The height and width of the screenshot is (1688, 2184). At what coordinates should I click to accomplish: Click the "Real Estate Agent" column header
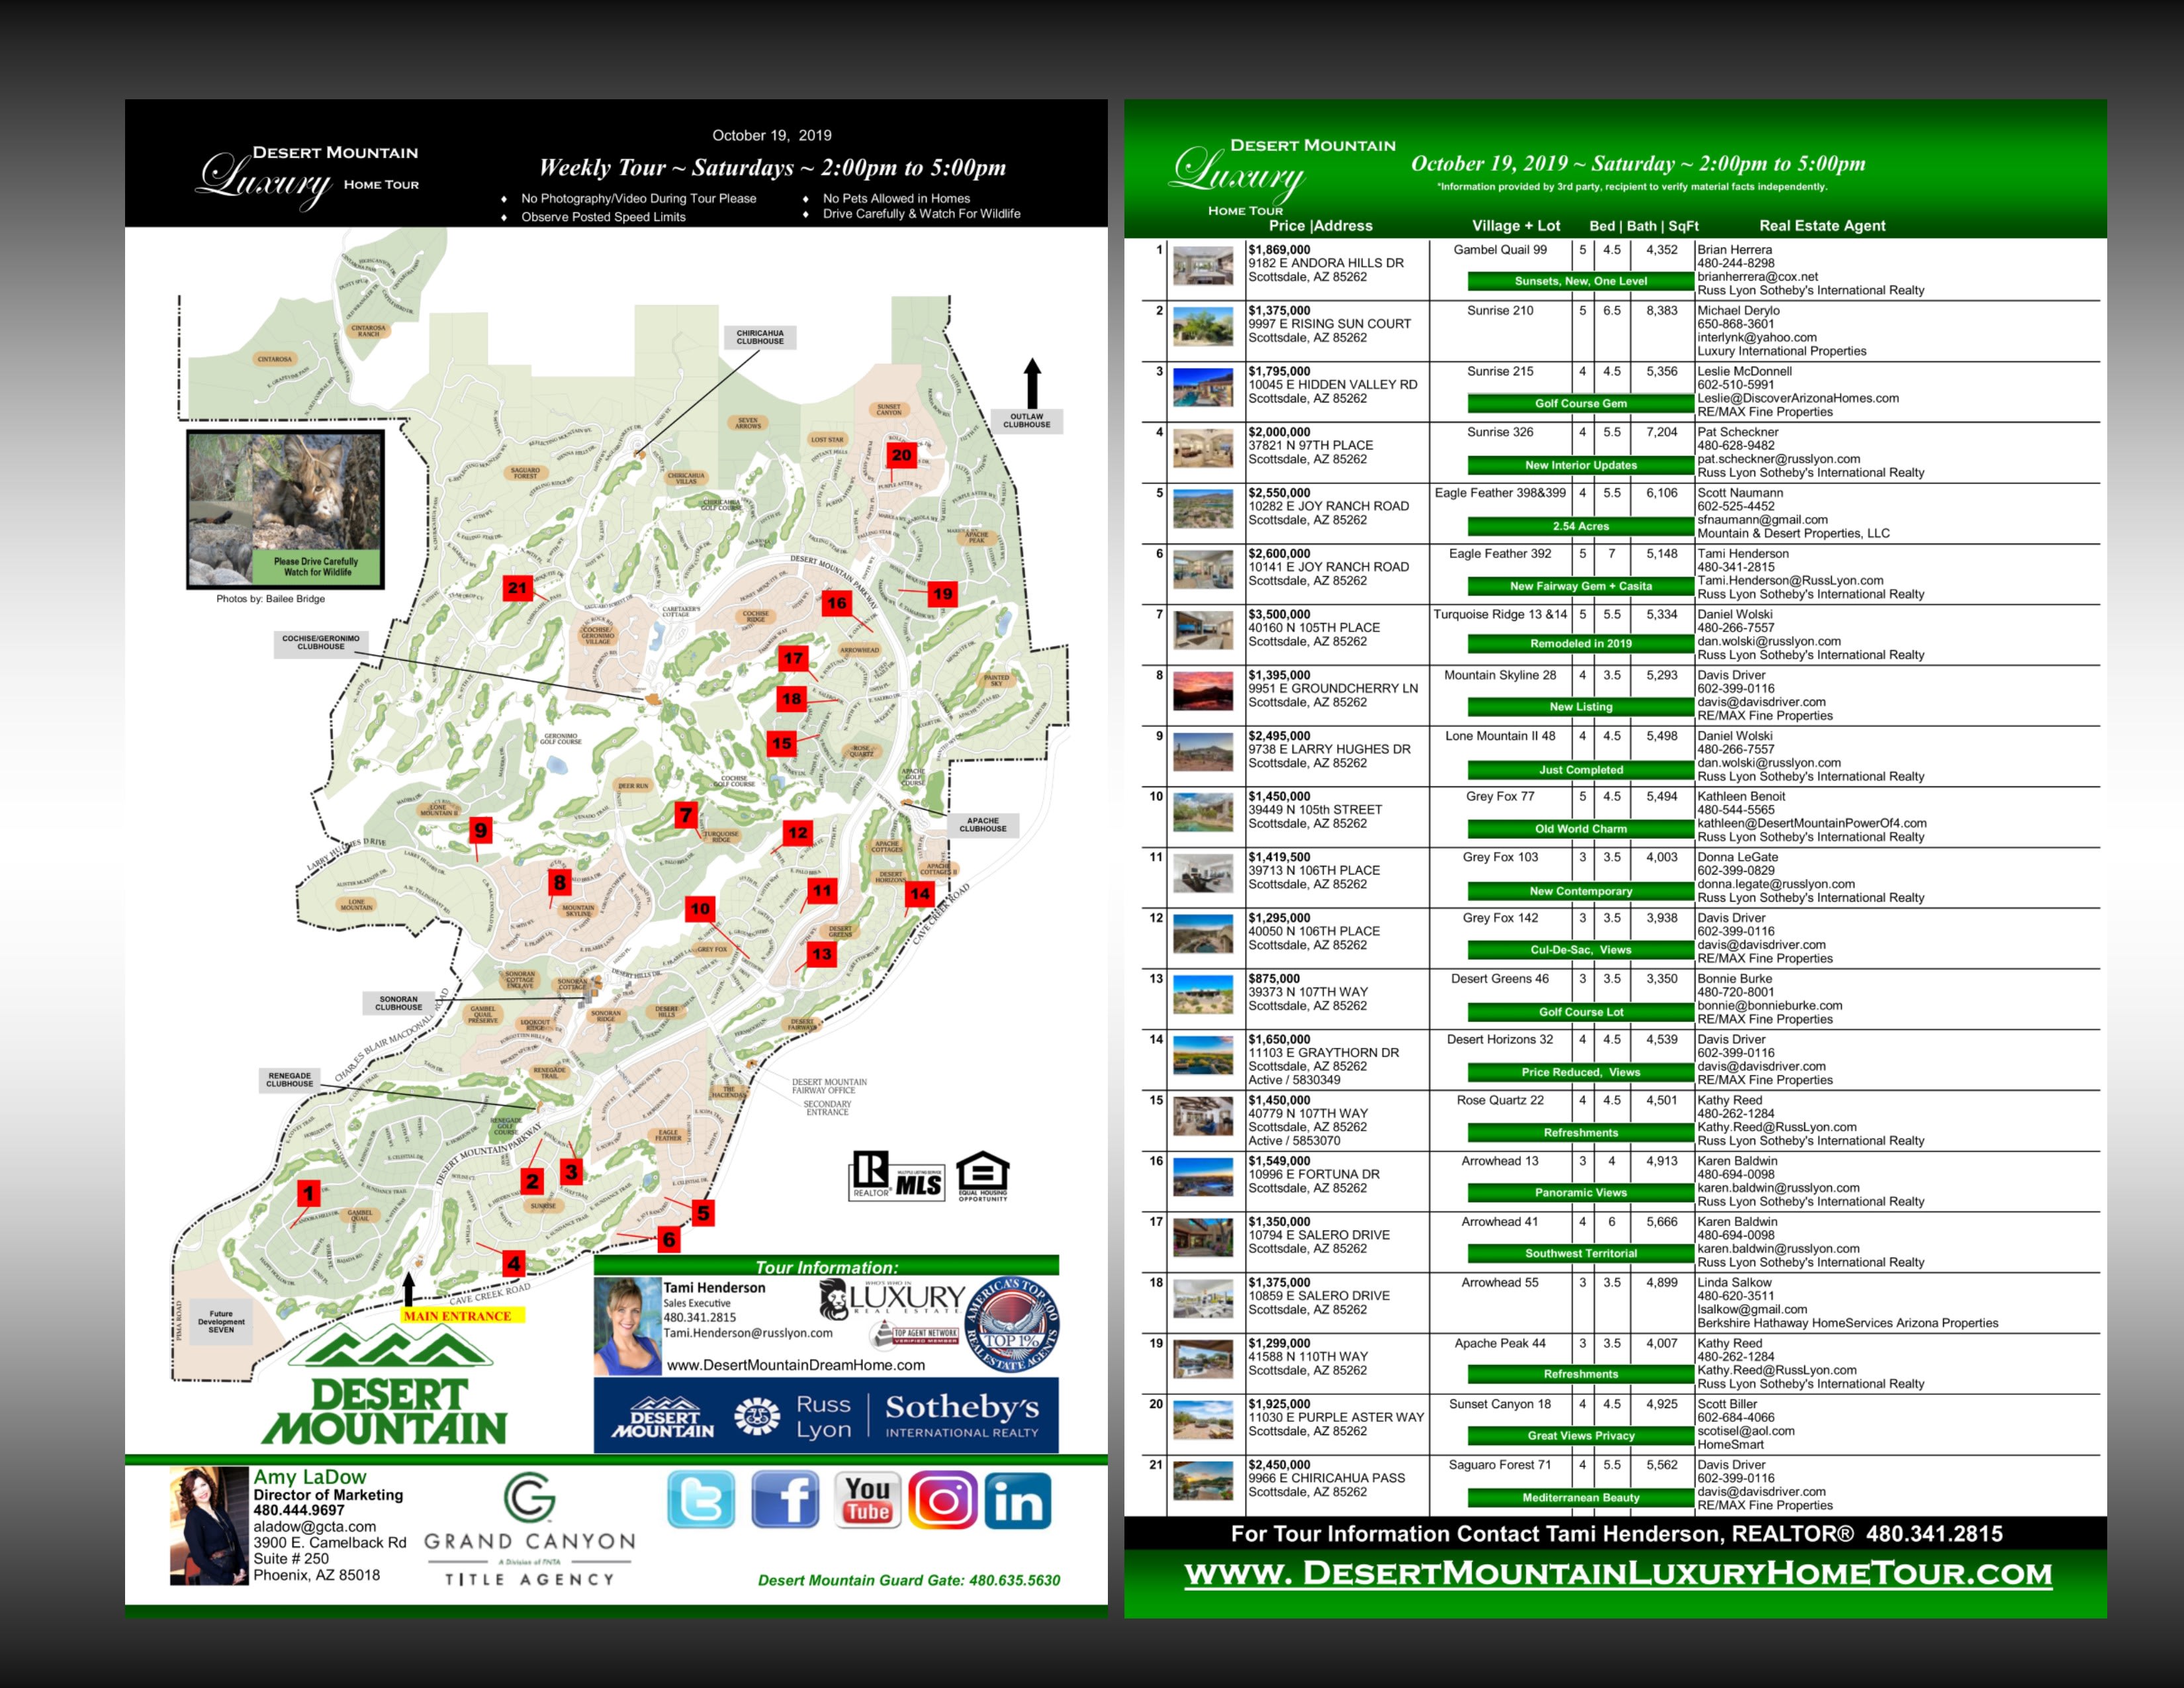[x=1822, y=226]
